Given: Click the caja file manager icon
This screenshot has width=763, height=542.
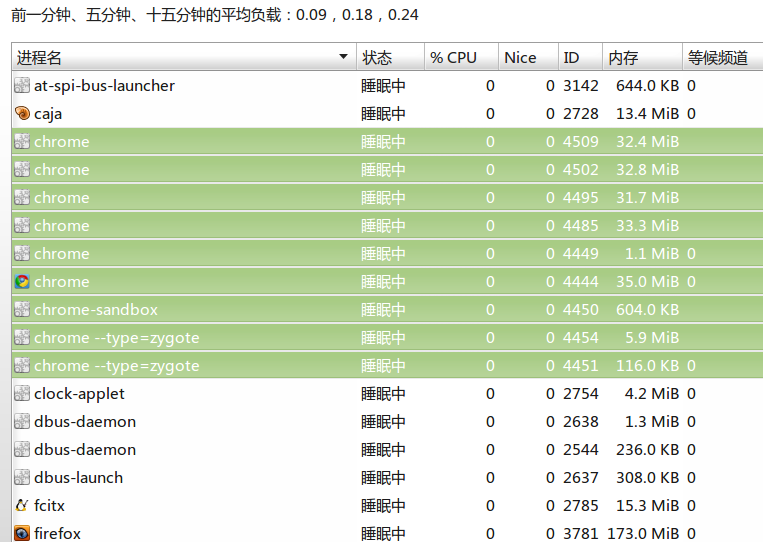Looking at the screenshot, I should pyautogui.click(x=22, y=113).
